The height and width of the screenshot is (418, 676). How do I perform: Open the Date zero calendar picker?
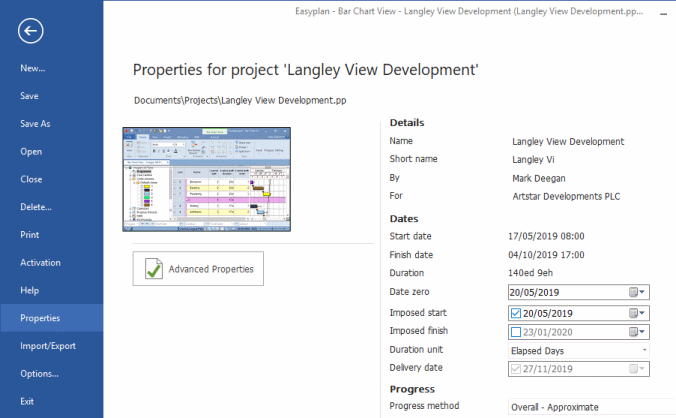637,292
